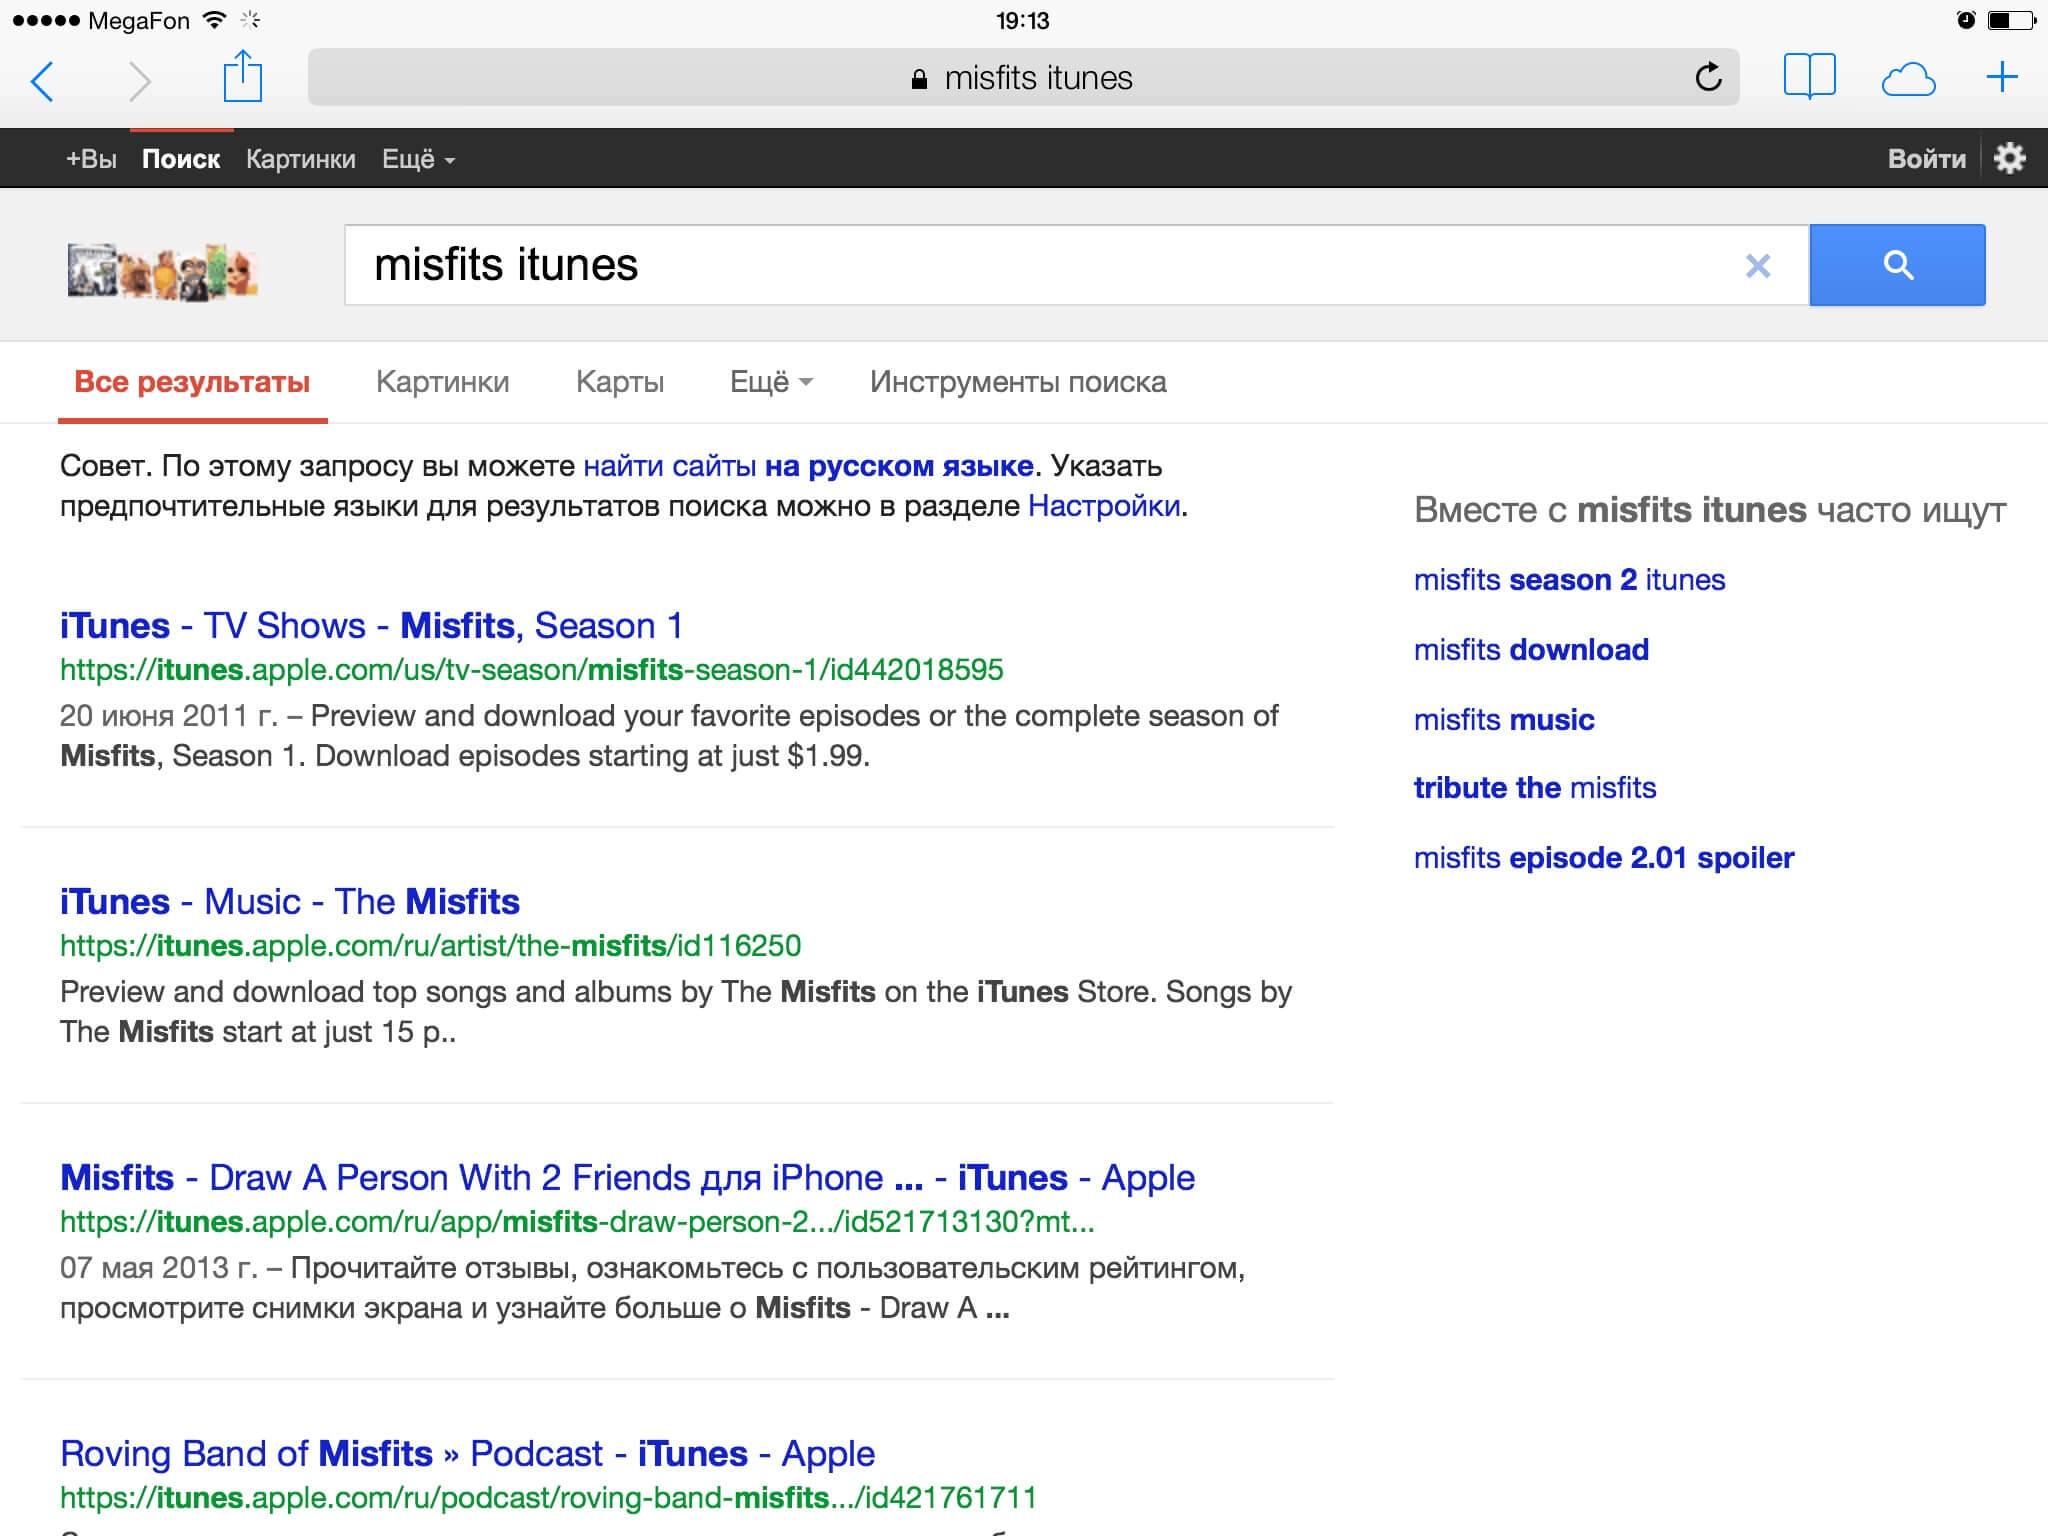Select Поиск in the black bar
The width and height of the screenshot is (2048, 1536).
coord(181,159)
